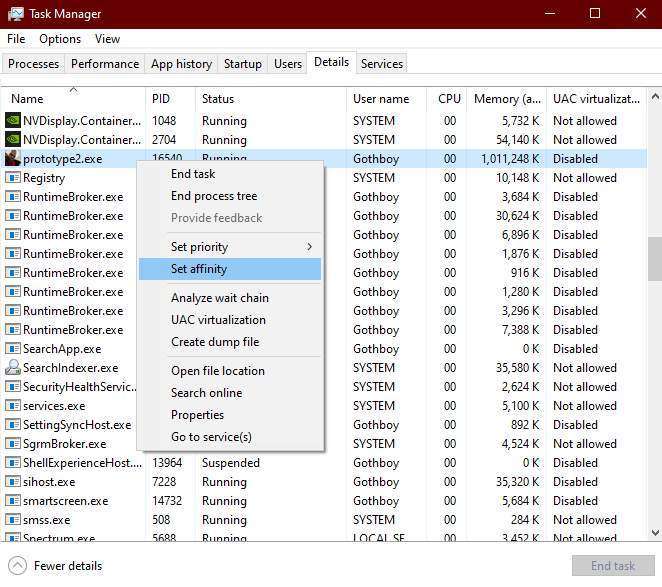Select the PID 7228 cell
Image resolution: width=662 pixels, height=587 pixels.
click(164, 482)
